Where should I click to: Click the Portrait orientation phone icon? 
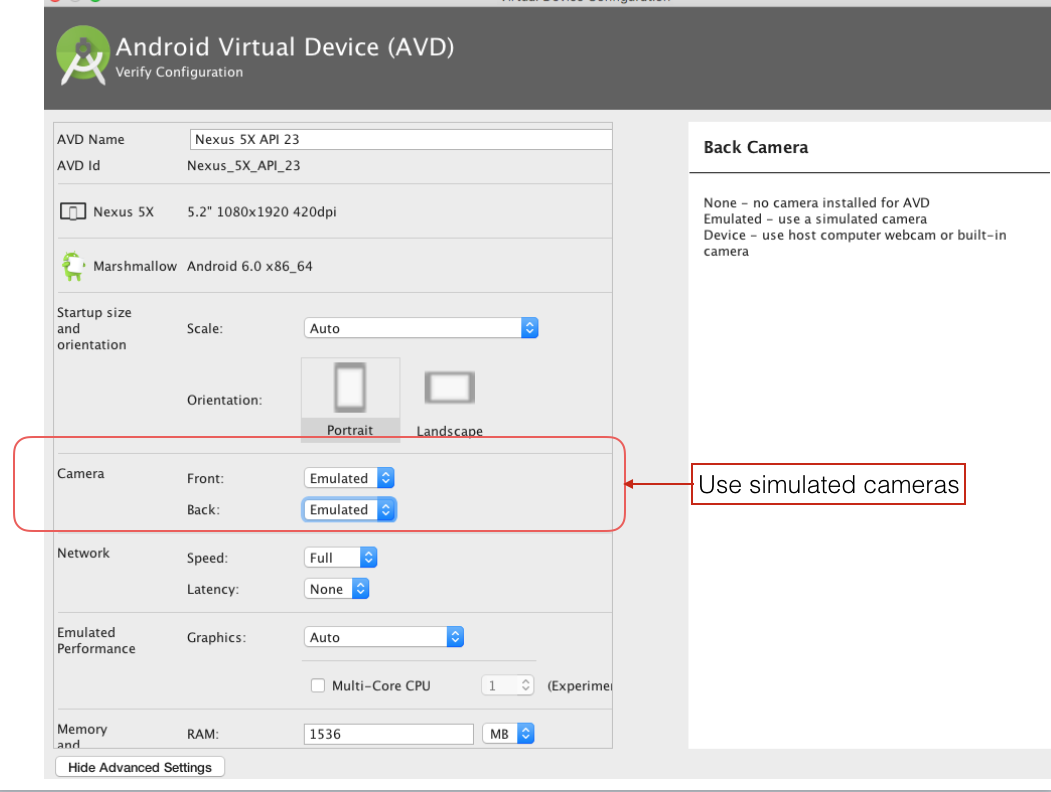click(350, 386)
